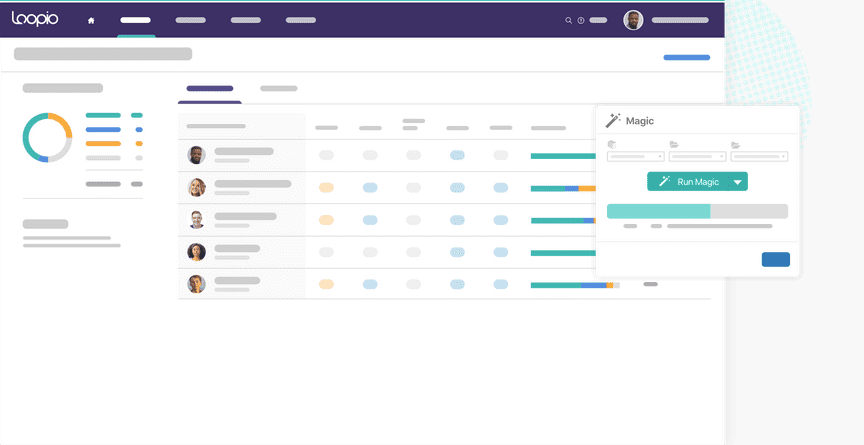Click the orange status pill in the second row
864x445 pixels.
326,188
